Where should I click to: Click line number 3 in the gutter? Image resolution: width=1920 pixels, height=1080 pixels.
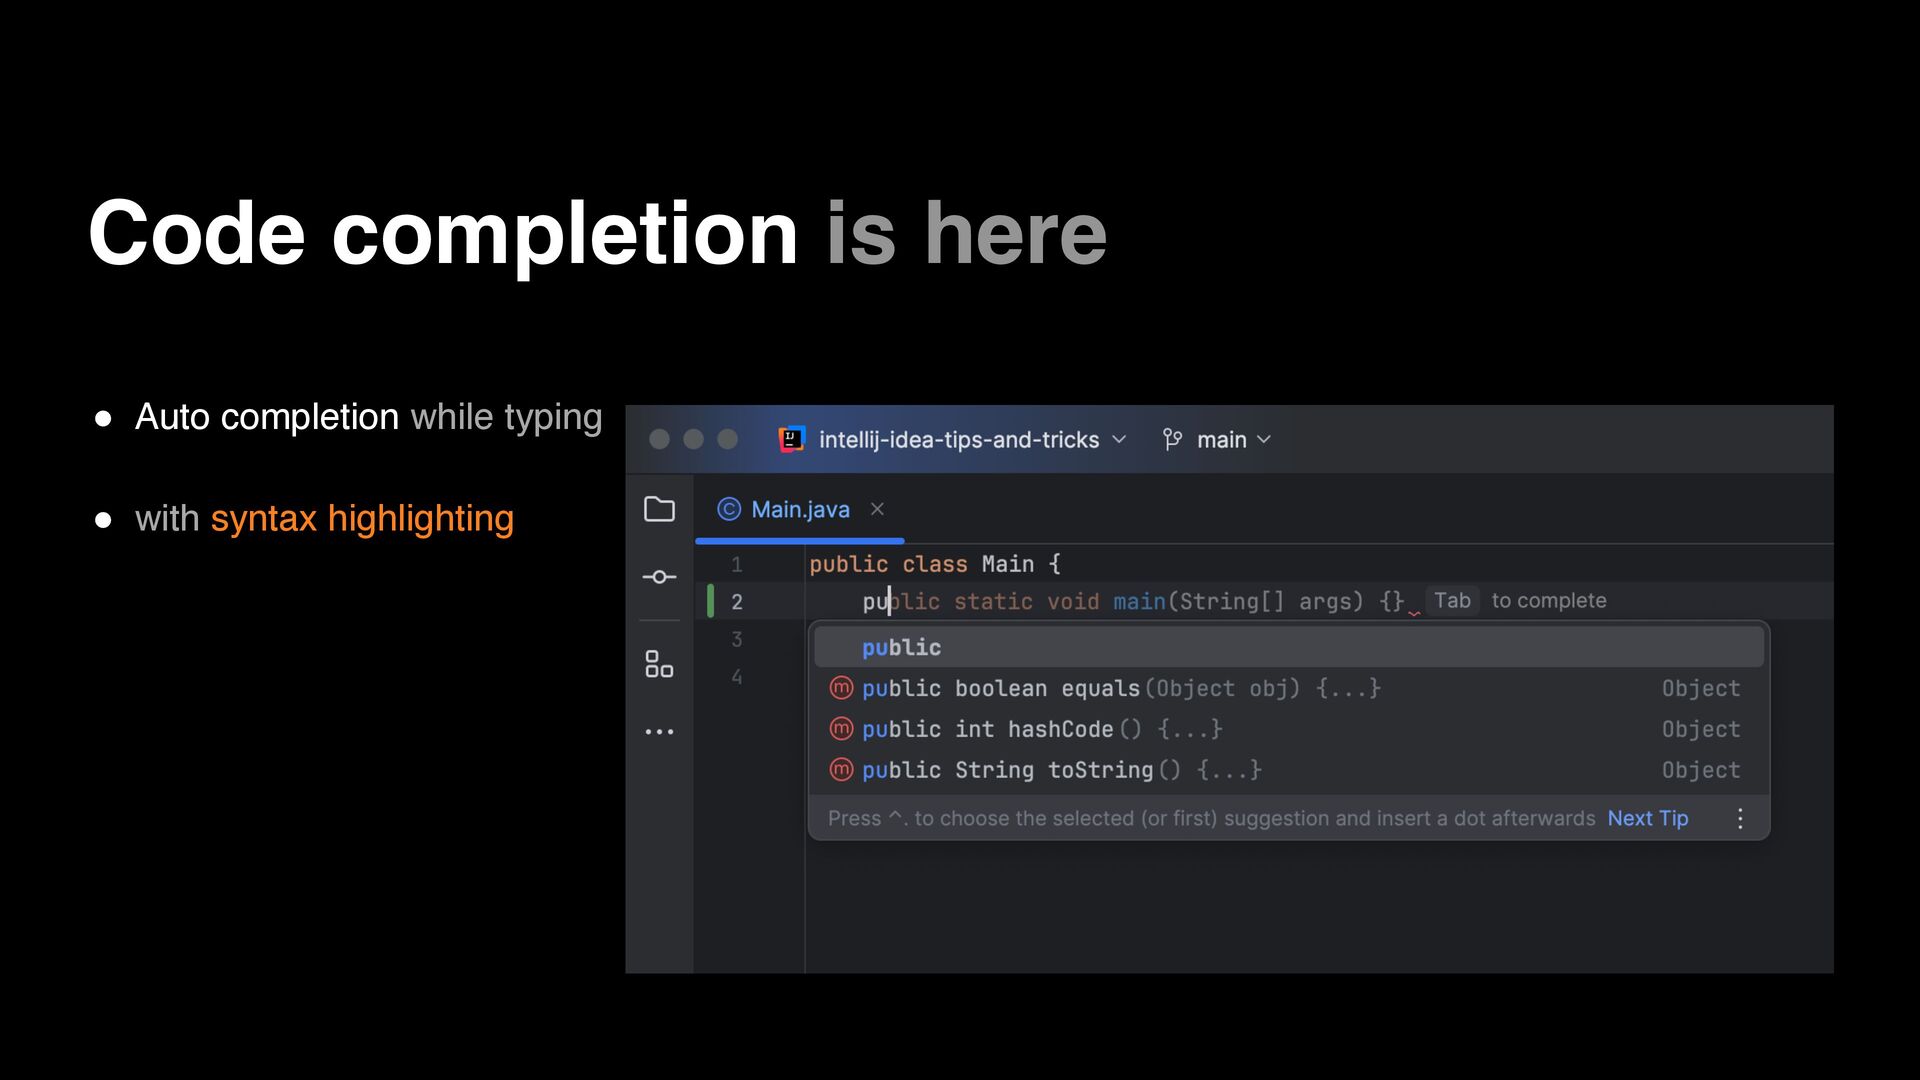click(x=737, y=640)
